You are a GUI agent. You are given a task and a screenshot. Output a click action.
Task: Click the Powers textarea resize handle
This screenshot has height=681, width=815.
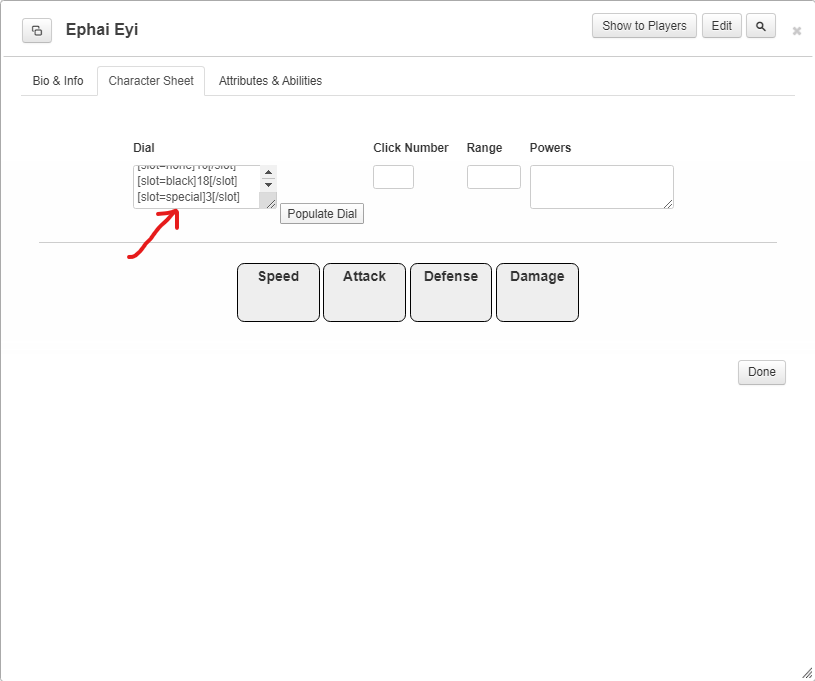click(x=668, y=204)
